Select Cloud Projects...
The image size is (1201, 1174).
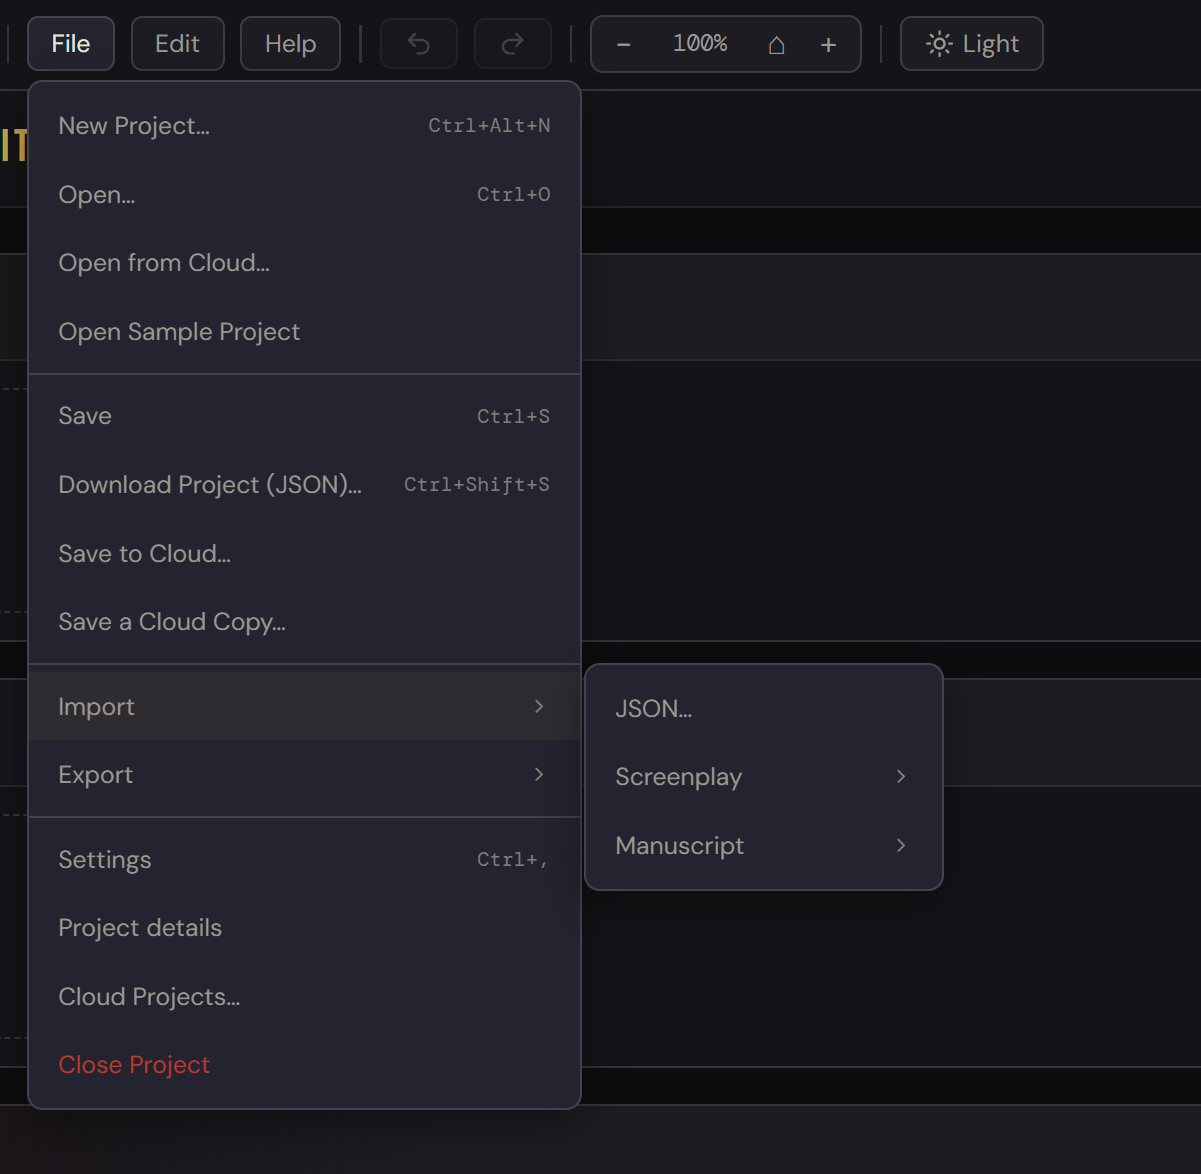click(305, 997)
